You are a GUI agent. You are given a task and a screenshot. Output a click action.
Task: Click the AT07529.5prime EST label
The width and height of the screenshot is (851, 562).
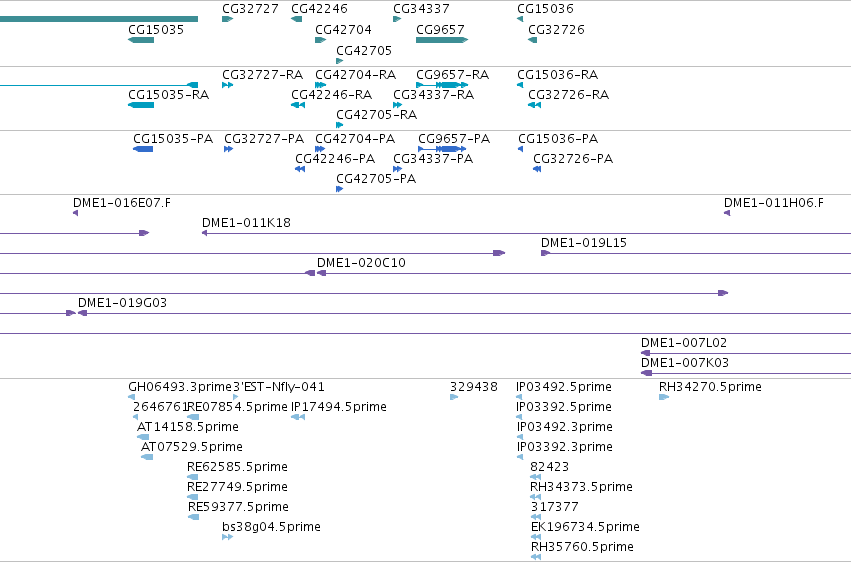tap(192, 447)
